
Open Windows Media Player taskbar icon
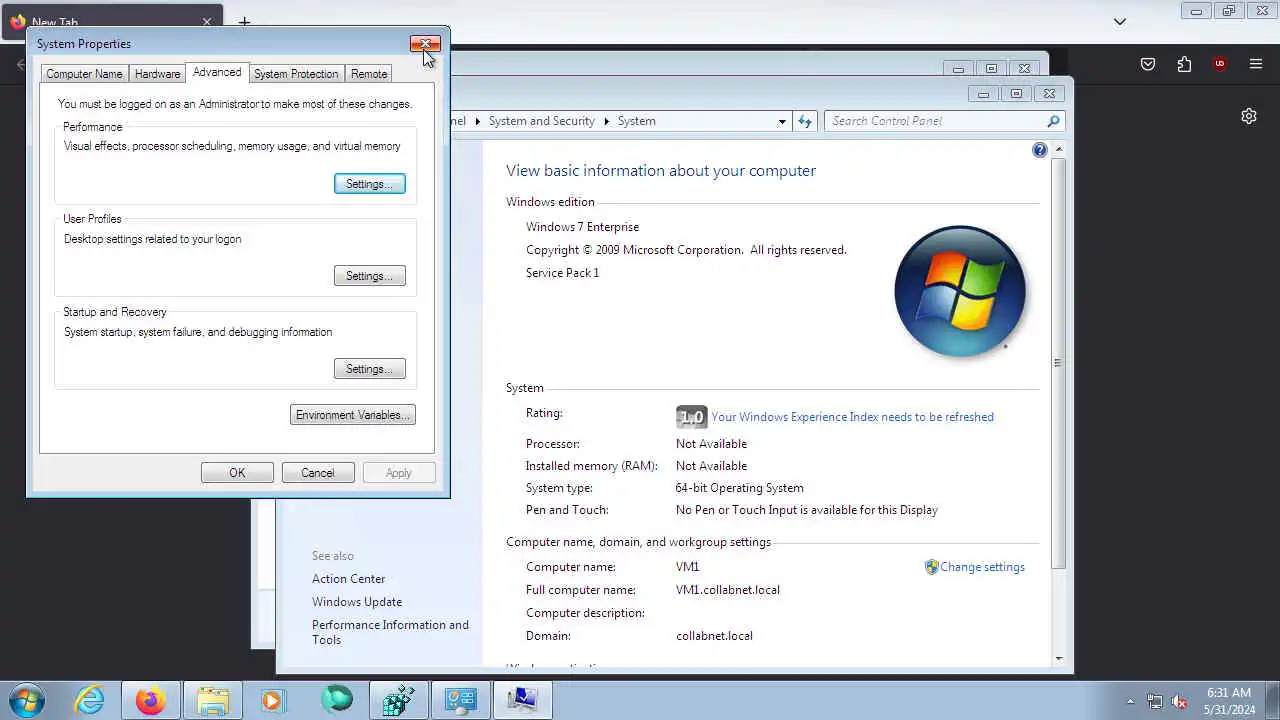(273, 700)
